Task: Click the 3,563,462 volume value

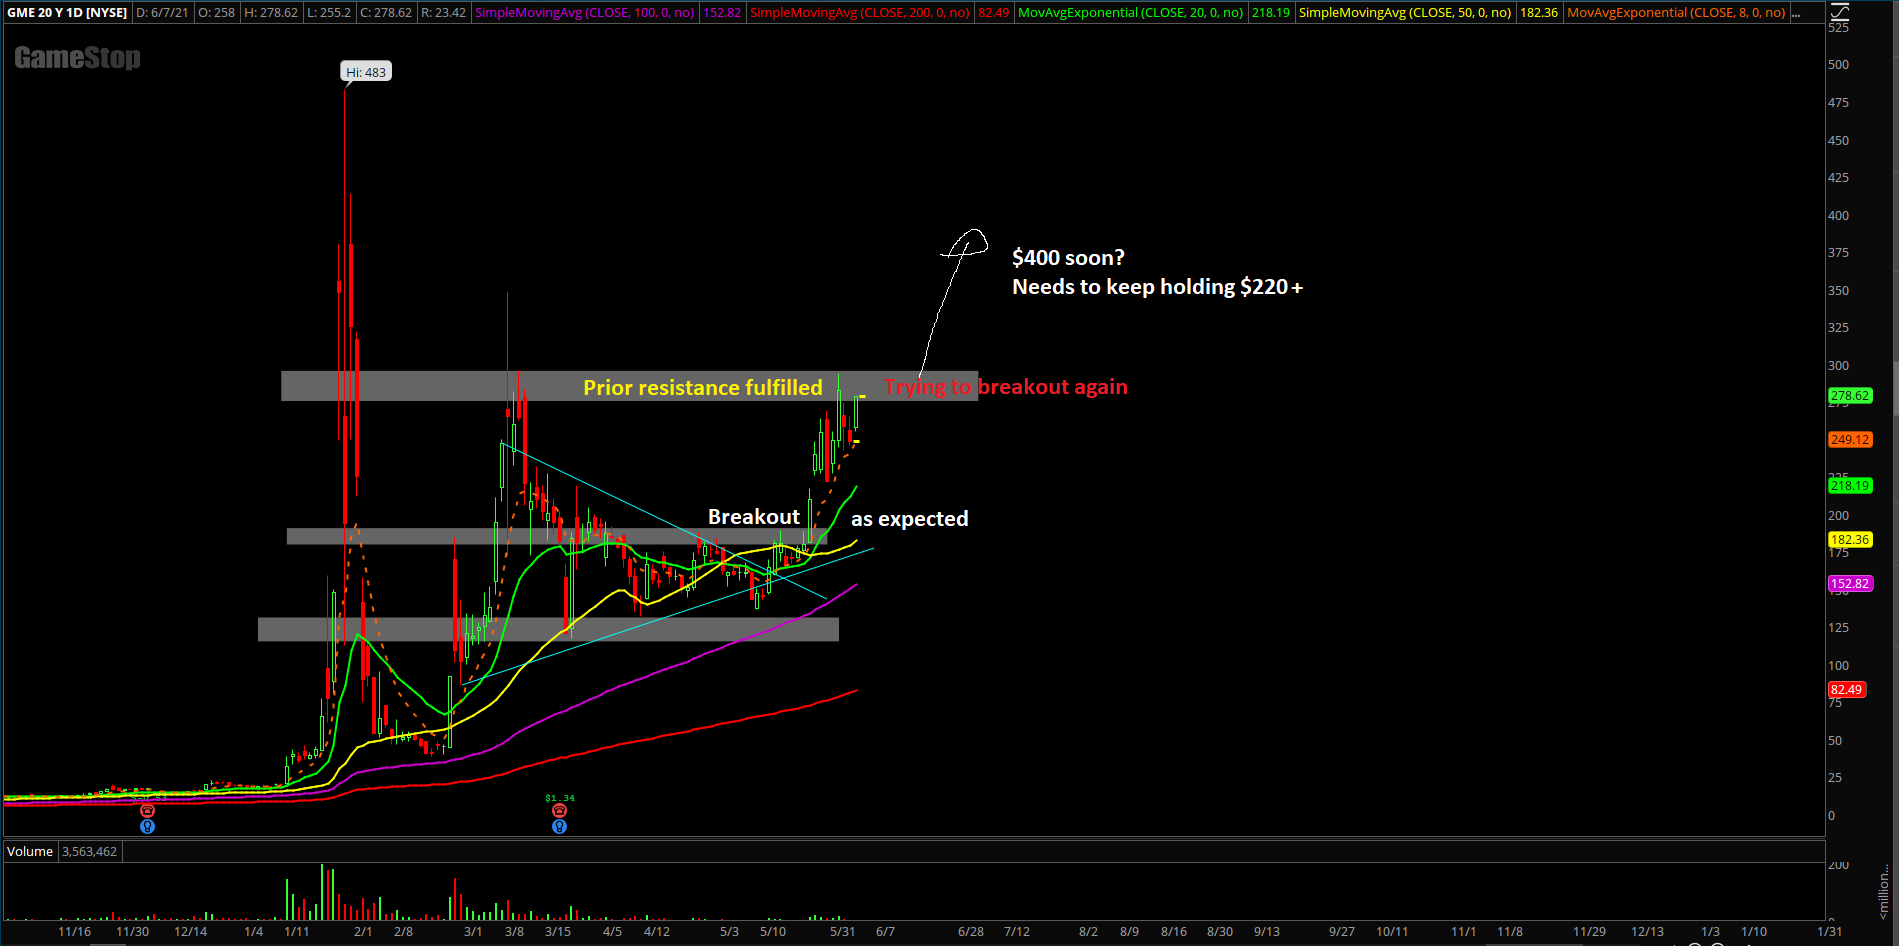Action: click(90, 852)
